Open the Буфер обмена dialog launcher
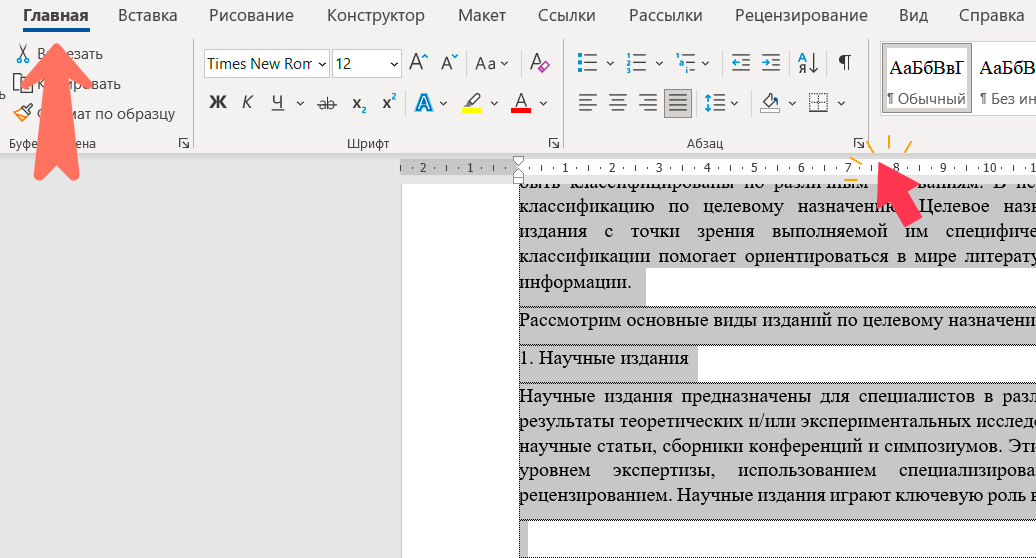Screen dimensions: 1036x558 tap(184, 143)
